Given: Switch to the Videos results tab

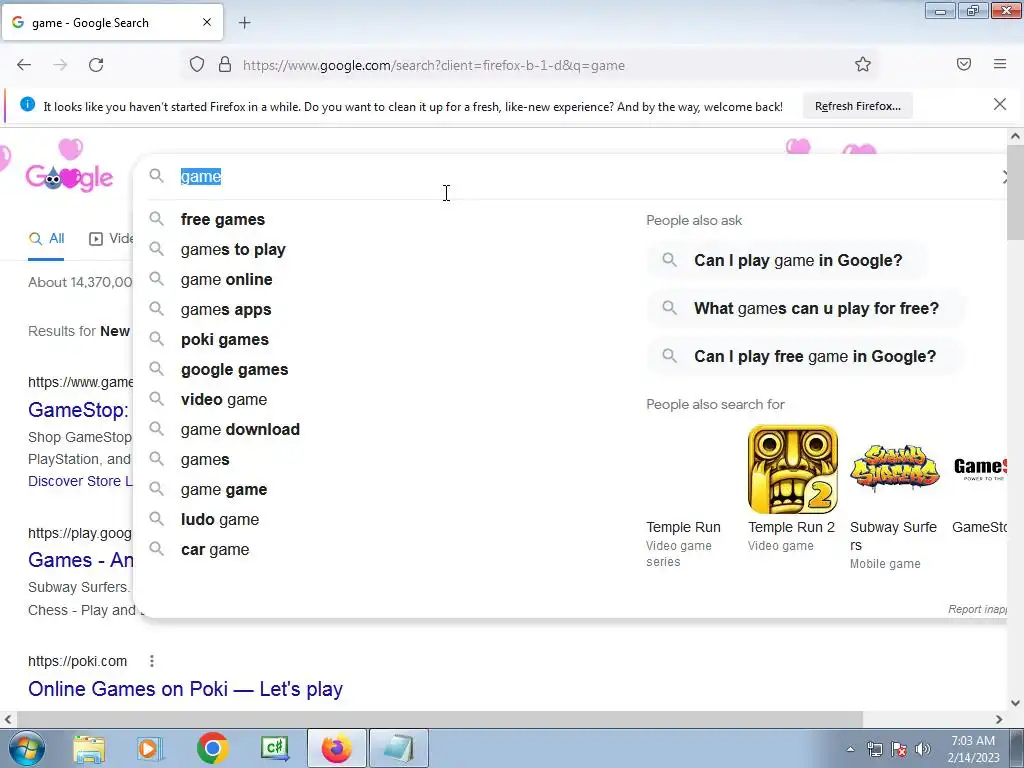Looking at the screenshot, I should coord(111,239).
